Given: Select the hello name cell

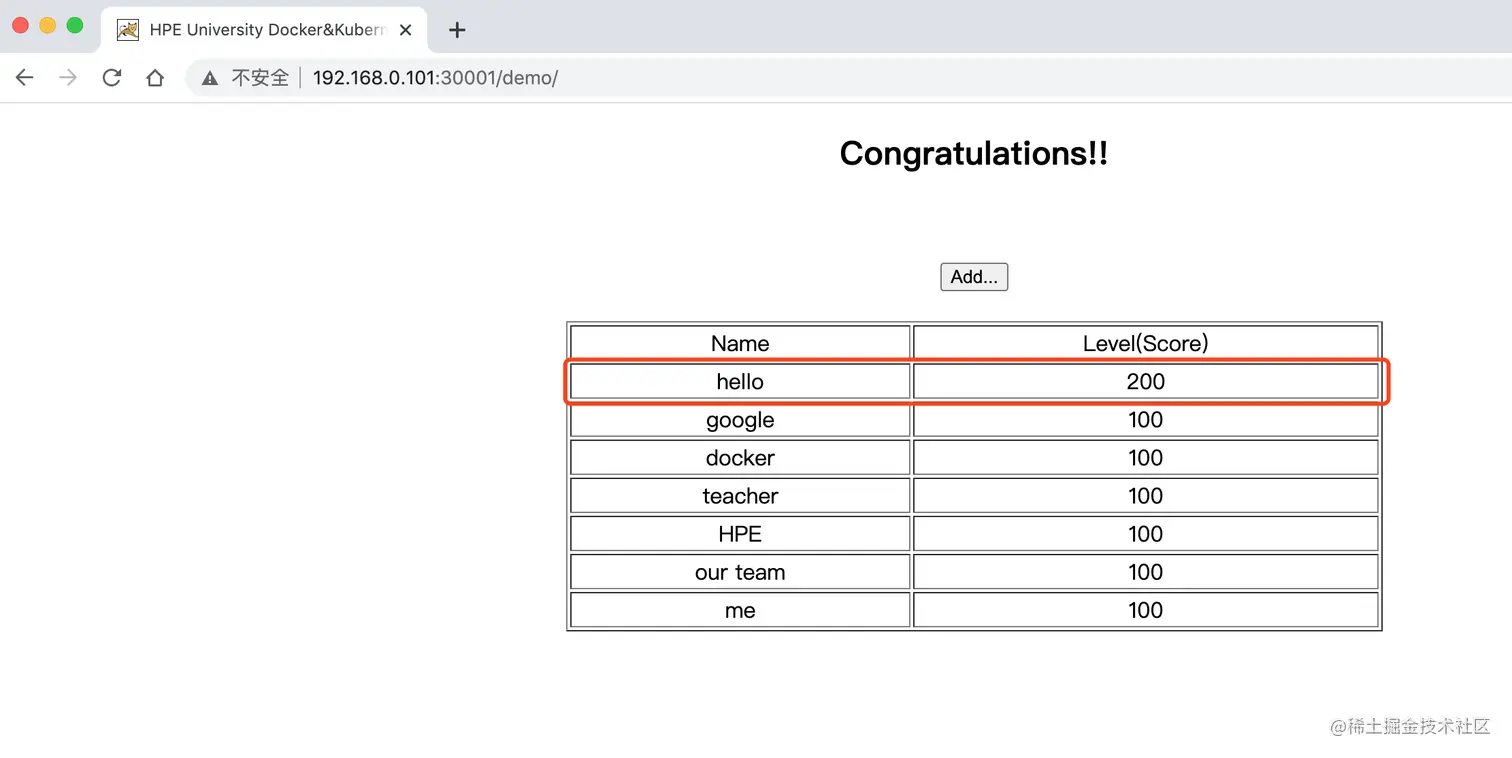Looking at the screenshot, I should pyautogui.click(x=740, y=381).
